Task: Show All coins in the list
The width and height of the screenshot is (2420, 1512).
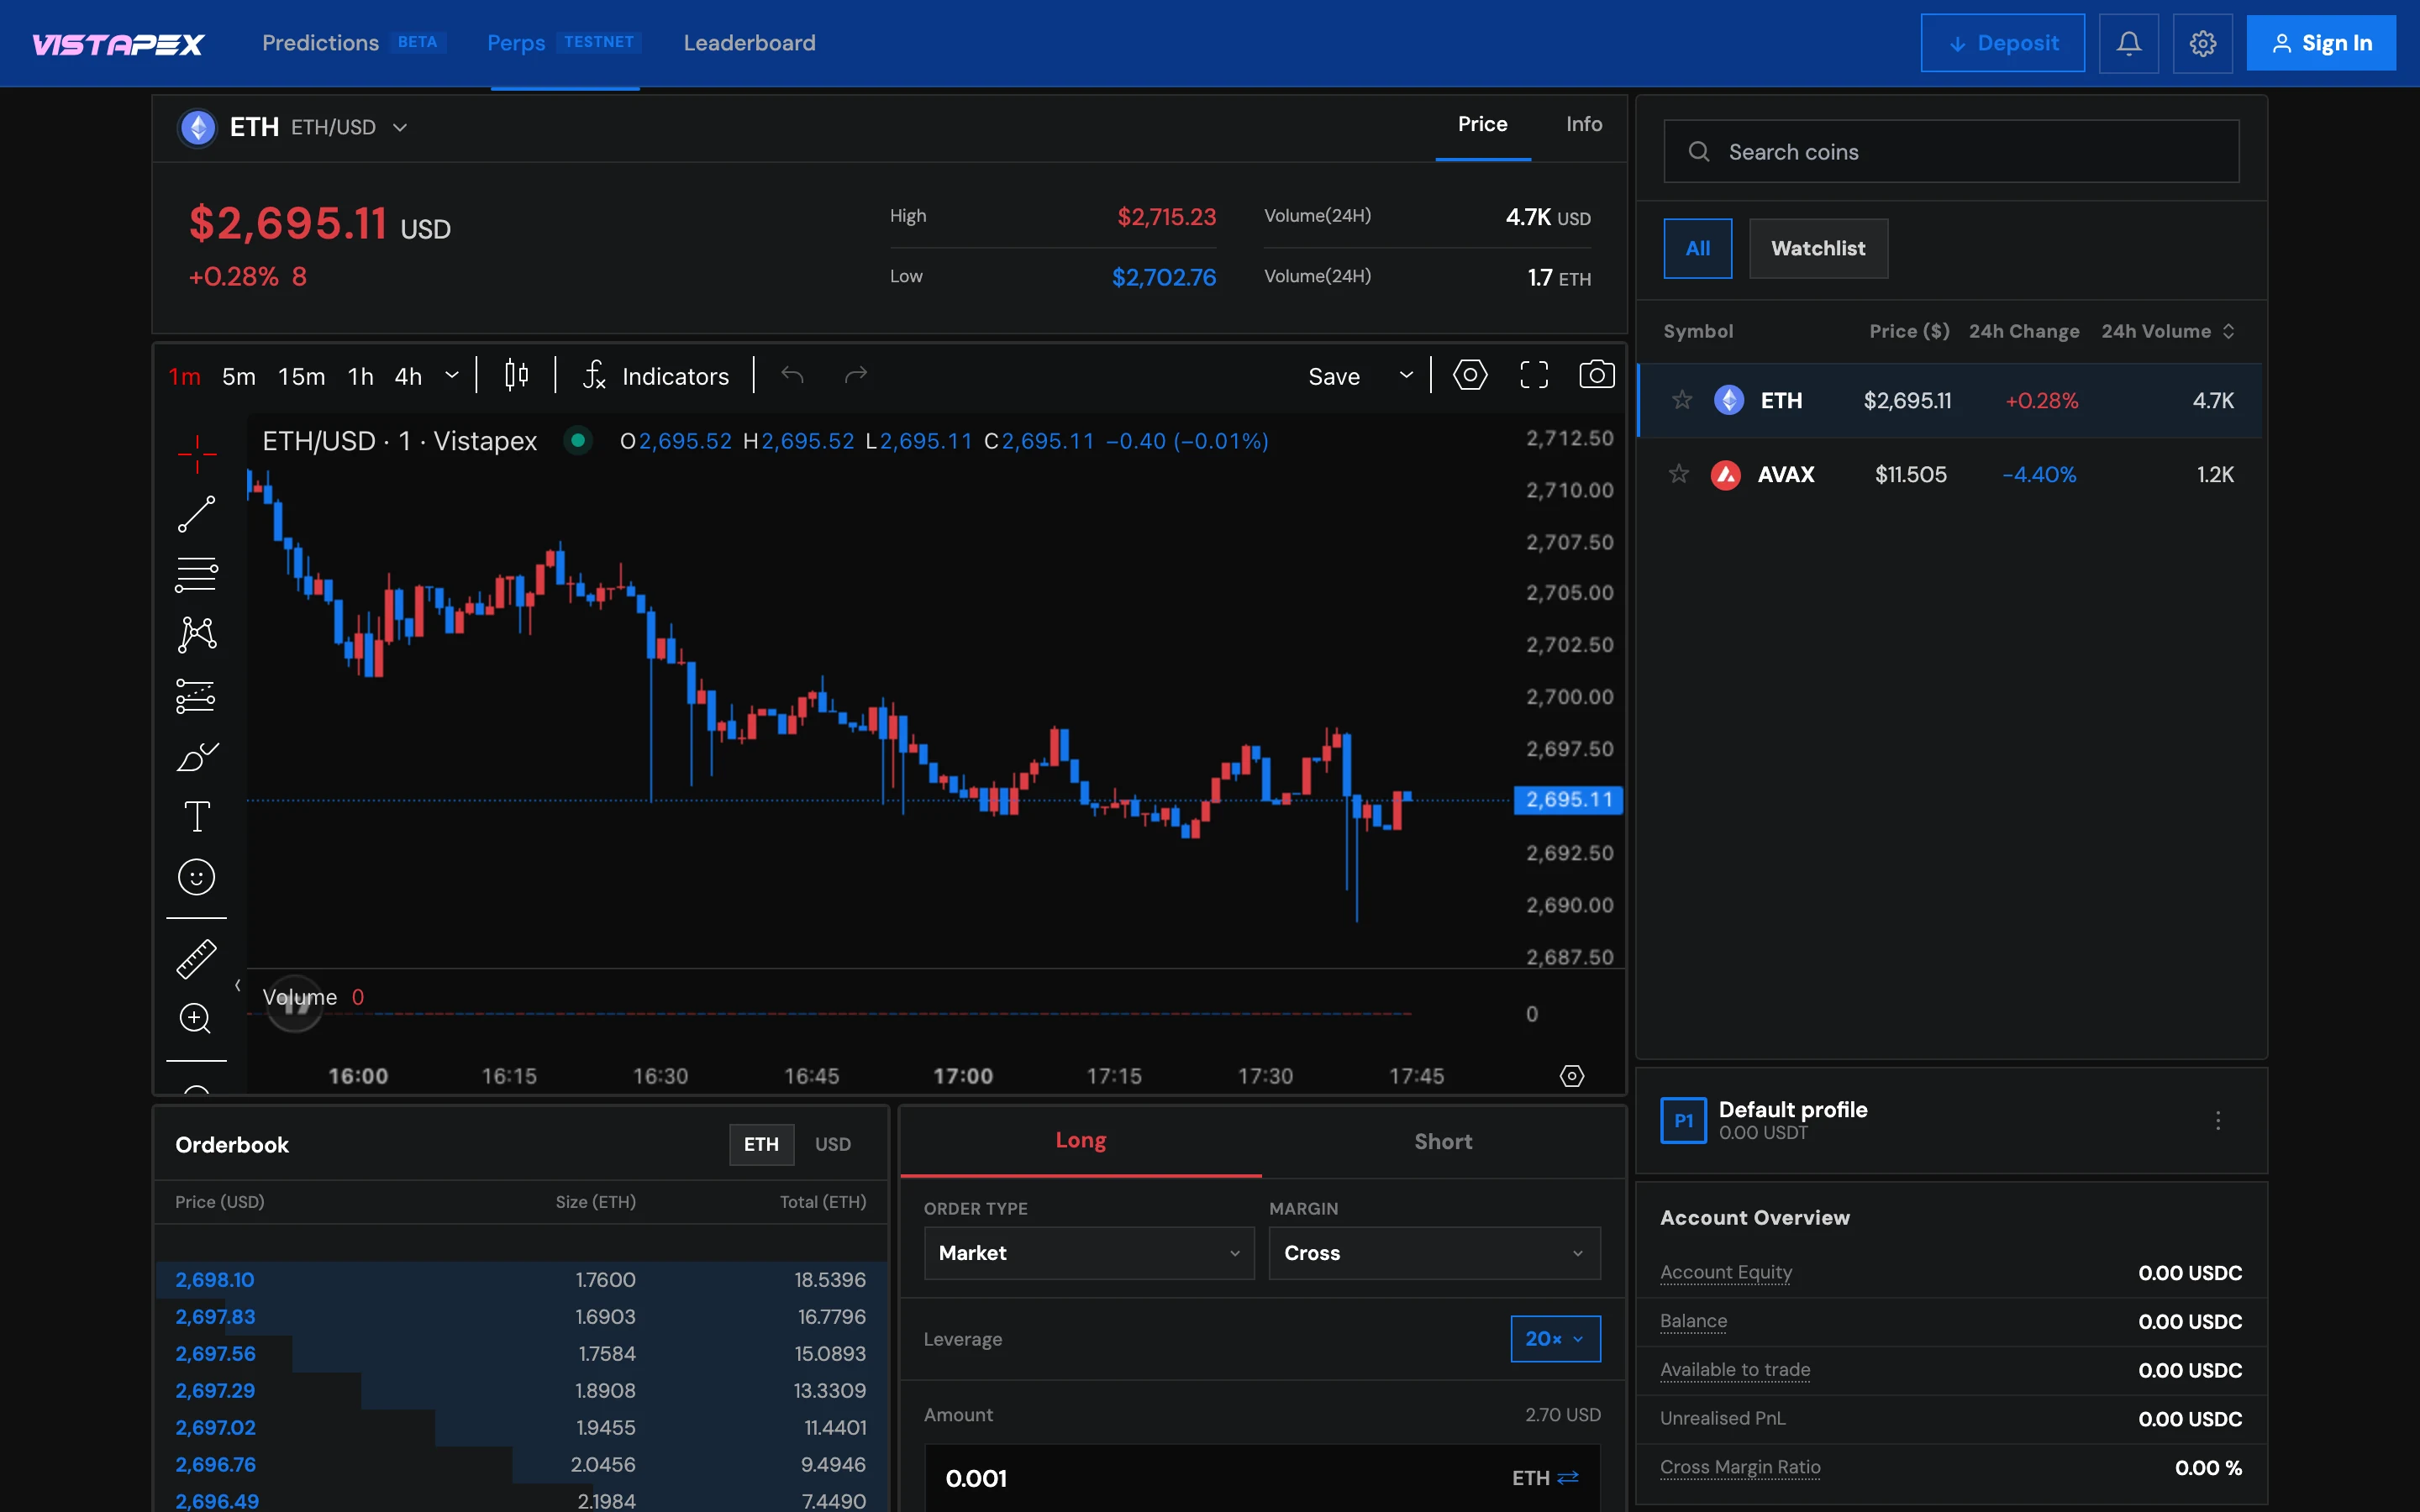Action: pyautogui.click(x=1698, y=248)
